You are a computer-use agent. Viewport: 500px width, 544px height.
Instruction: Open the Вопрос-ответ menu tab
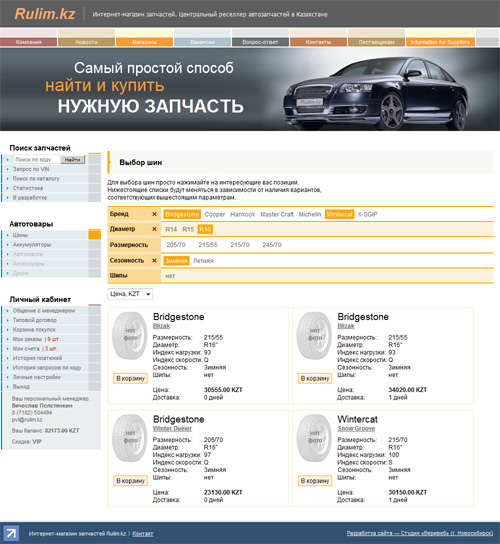(x=260, y=42)
